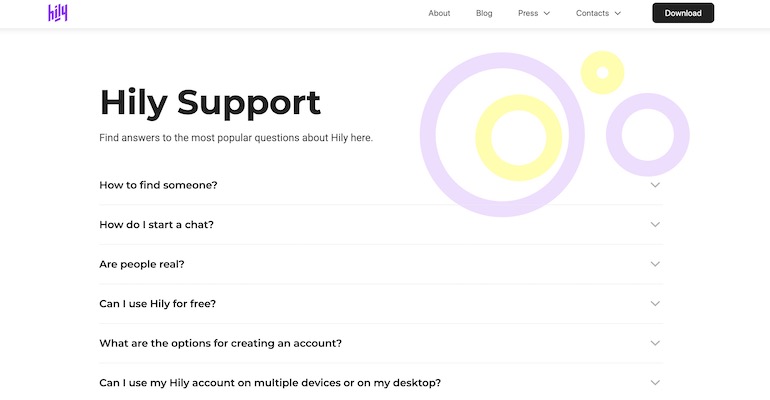Image resolution: width=770 pixels, height=400 pixels.
Task: Click chevron beside multiple devices question
Action: pos(655,382)
